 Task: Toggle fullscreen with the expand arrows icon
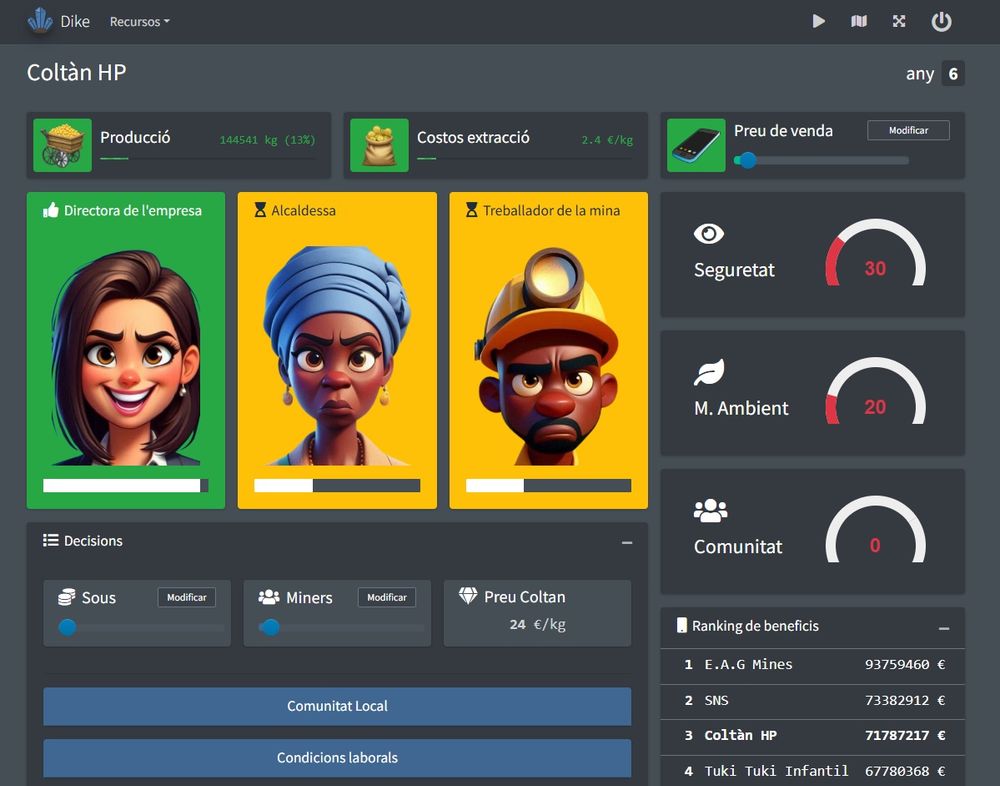(899, 22)
